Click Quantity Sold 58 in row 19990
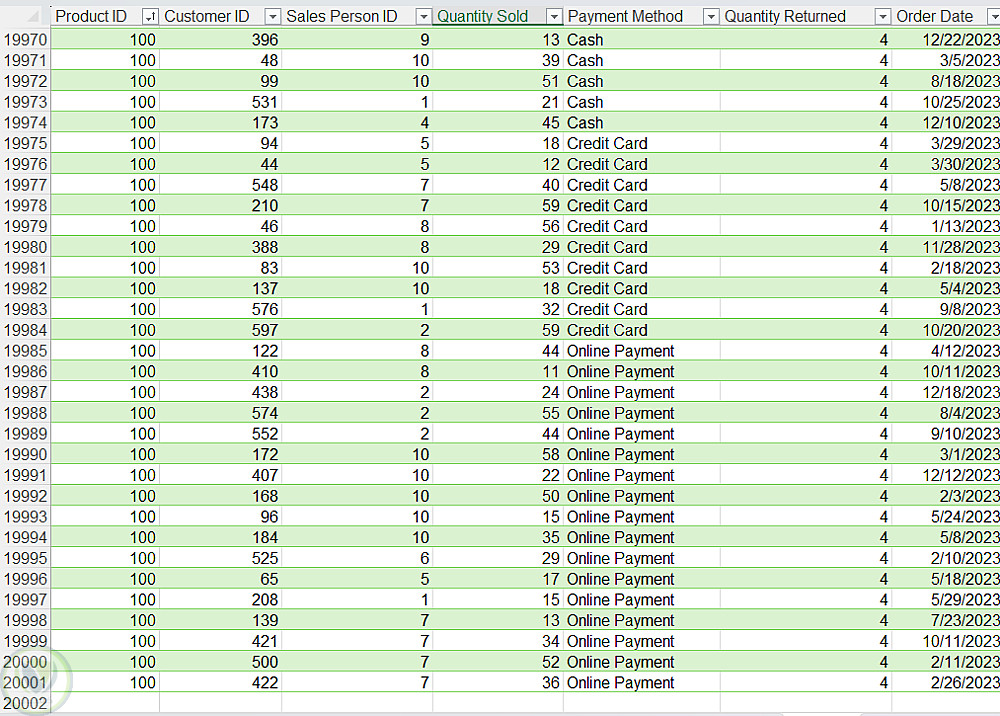Screen dimensions: 1000x716 (498, 455)
